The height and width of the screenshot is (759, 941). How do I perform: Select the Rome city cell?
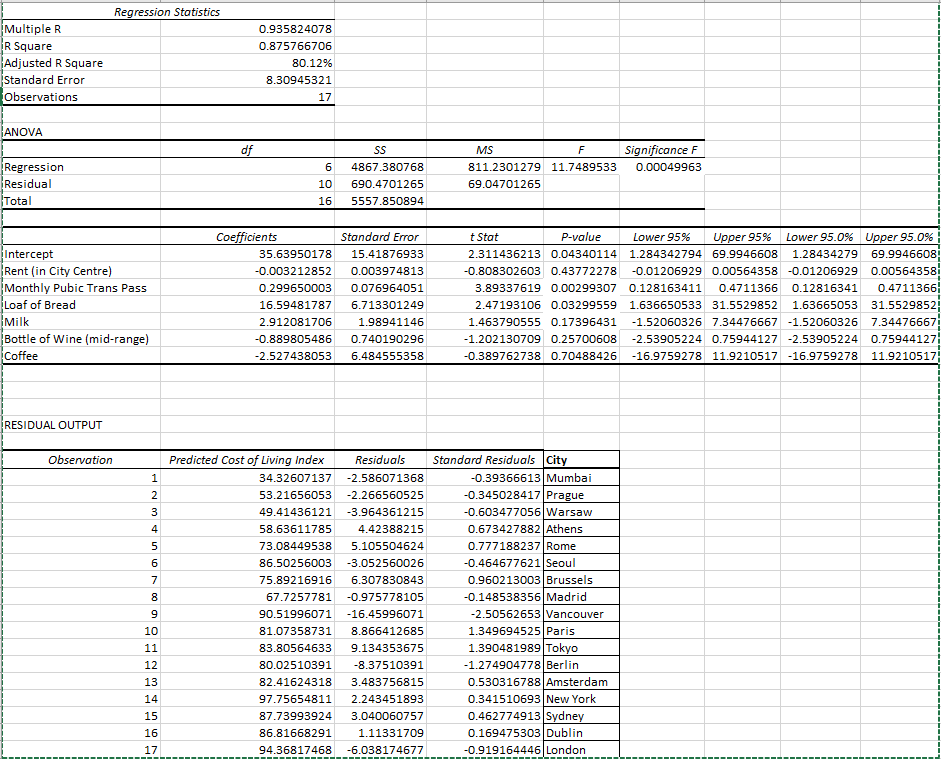[x=582, y=546]
